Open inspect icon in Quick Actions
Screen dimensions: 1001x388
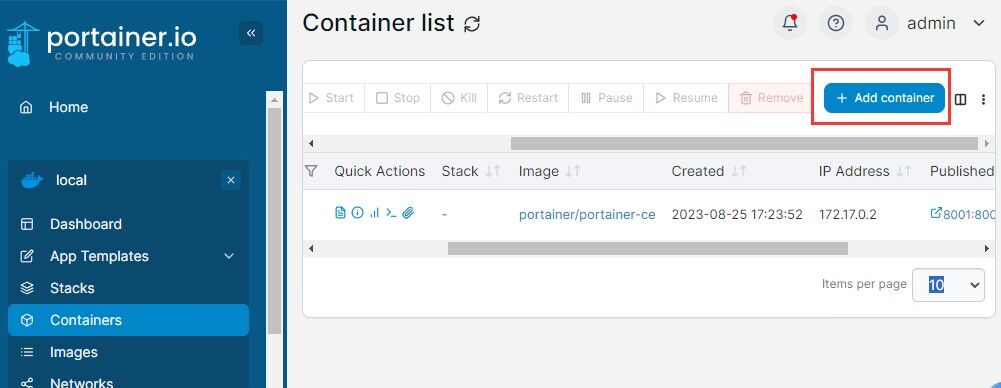coord(358,213)
